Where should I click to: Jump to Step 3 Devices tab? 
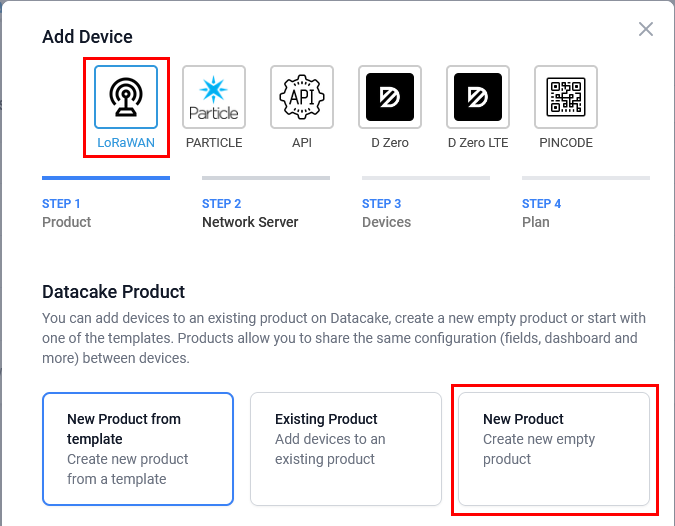pos(386,212)
